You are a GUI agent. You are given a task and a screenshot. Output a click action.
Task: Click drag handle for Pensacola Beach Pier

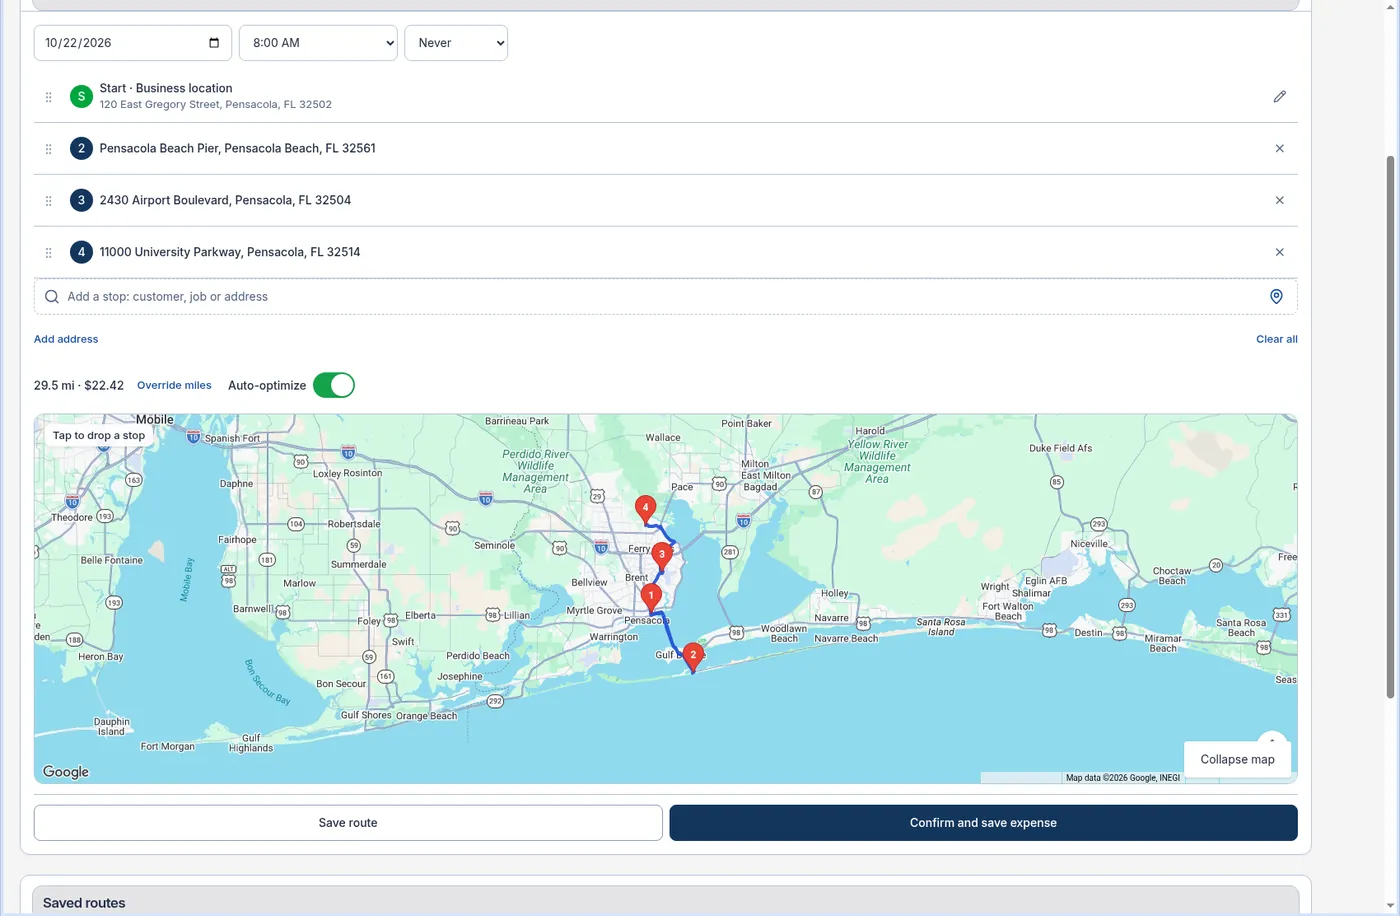[48, 149]
